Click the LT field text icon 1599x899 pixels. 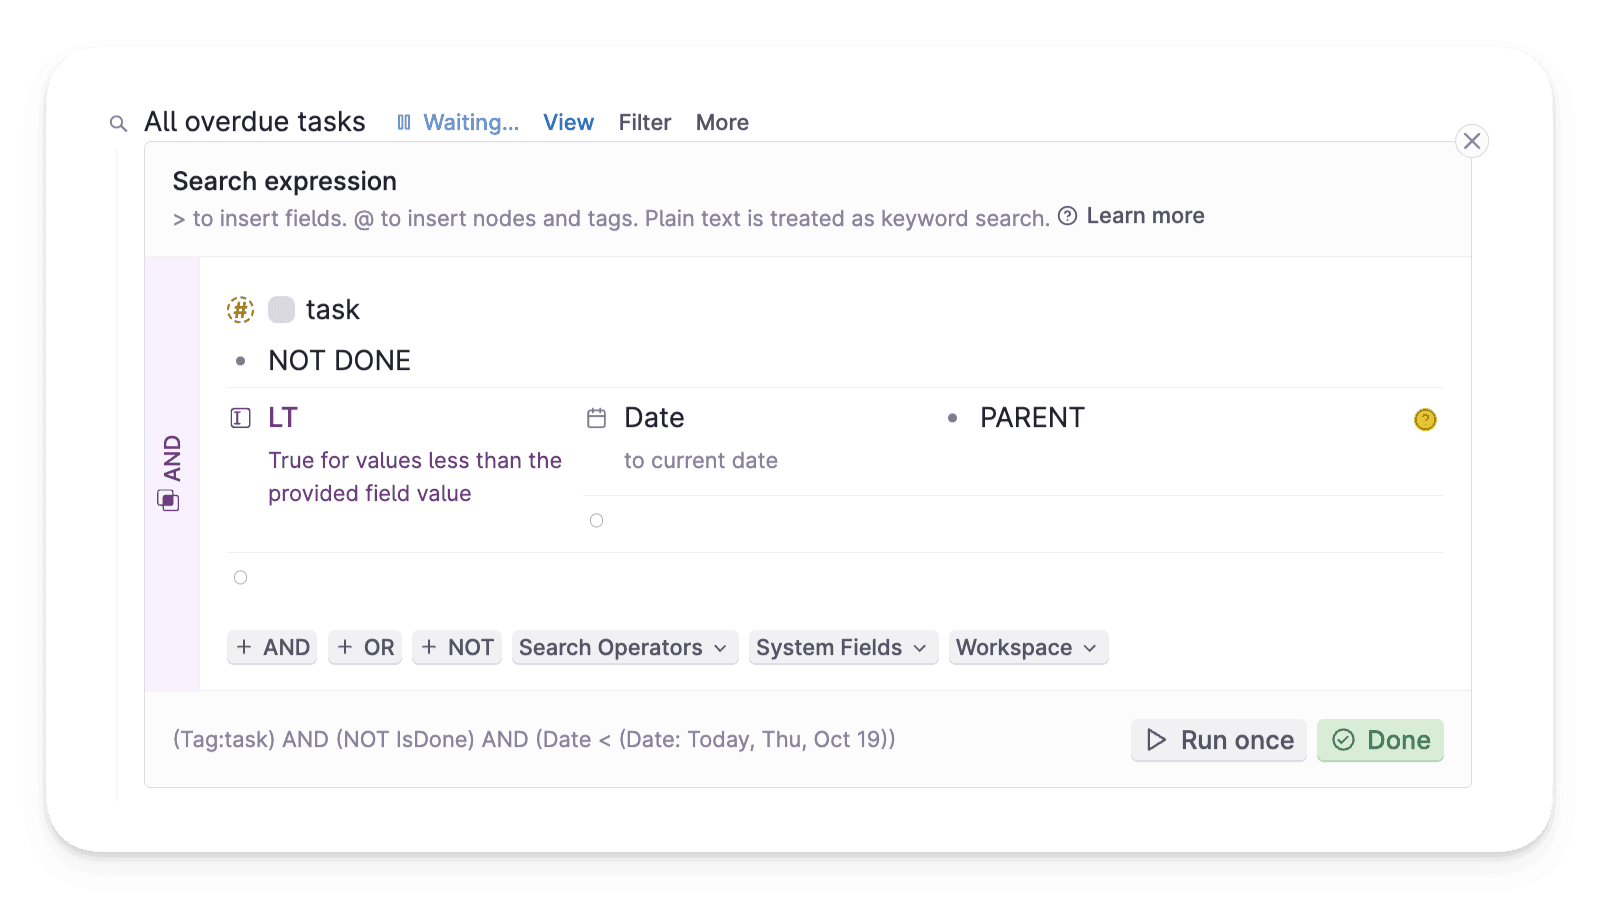coord(240,418)
